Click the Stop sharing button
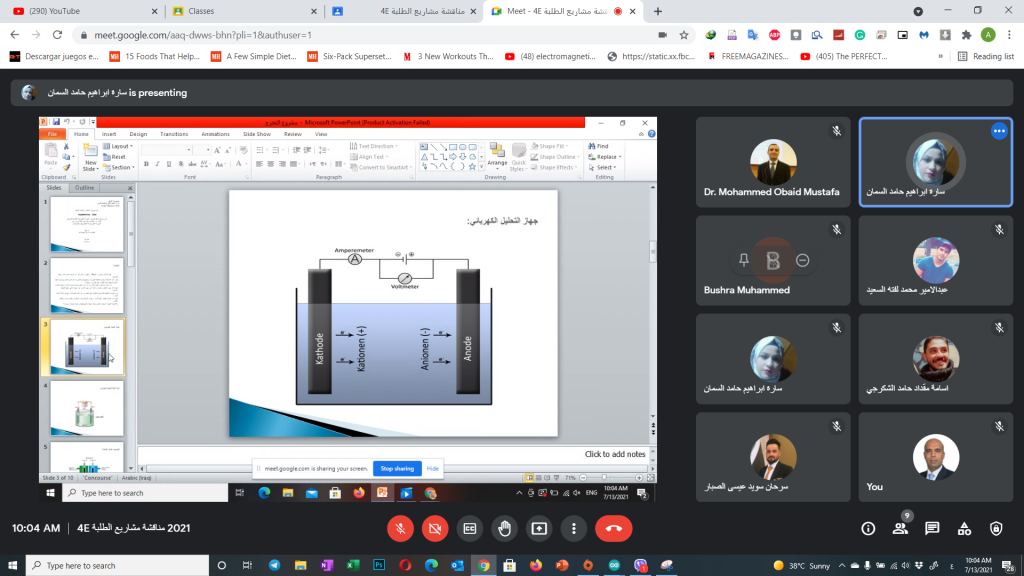Screen dimensions: 1024x576 pyautogui.click(x=396, y=468)
